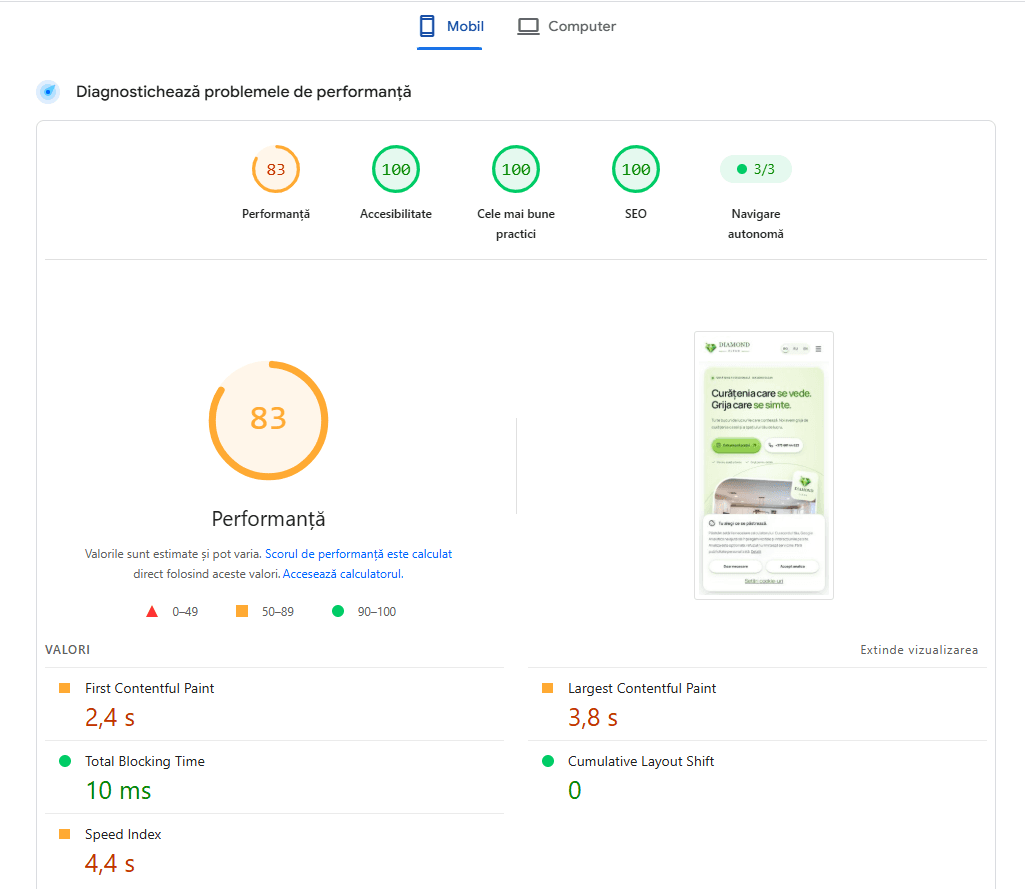Click the 'Diagnostichează problemele de performanță' heading
Screen dimensions: 1025x889
(x=244, y=92)
